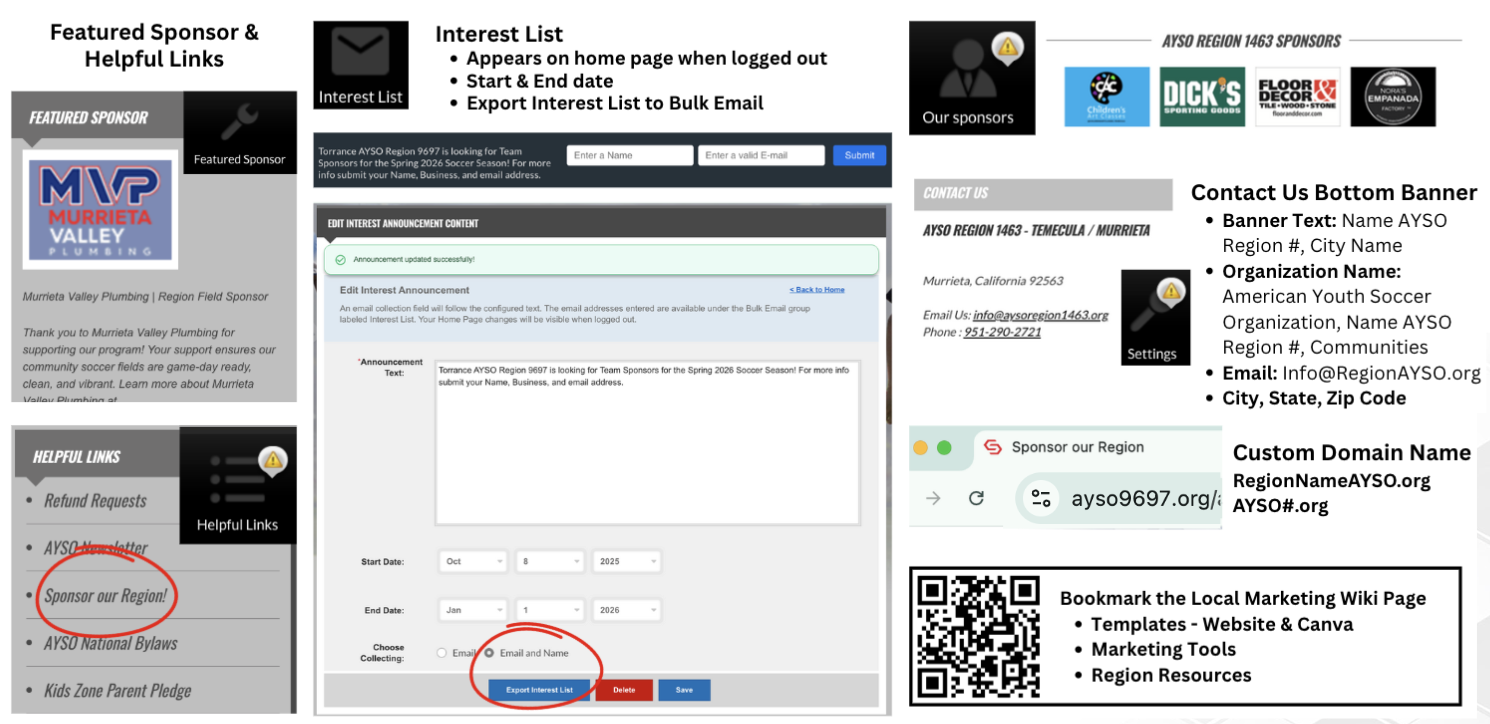Open the Helpful Links list tile
1490x724 pixels.
click(237, 485)
